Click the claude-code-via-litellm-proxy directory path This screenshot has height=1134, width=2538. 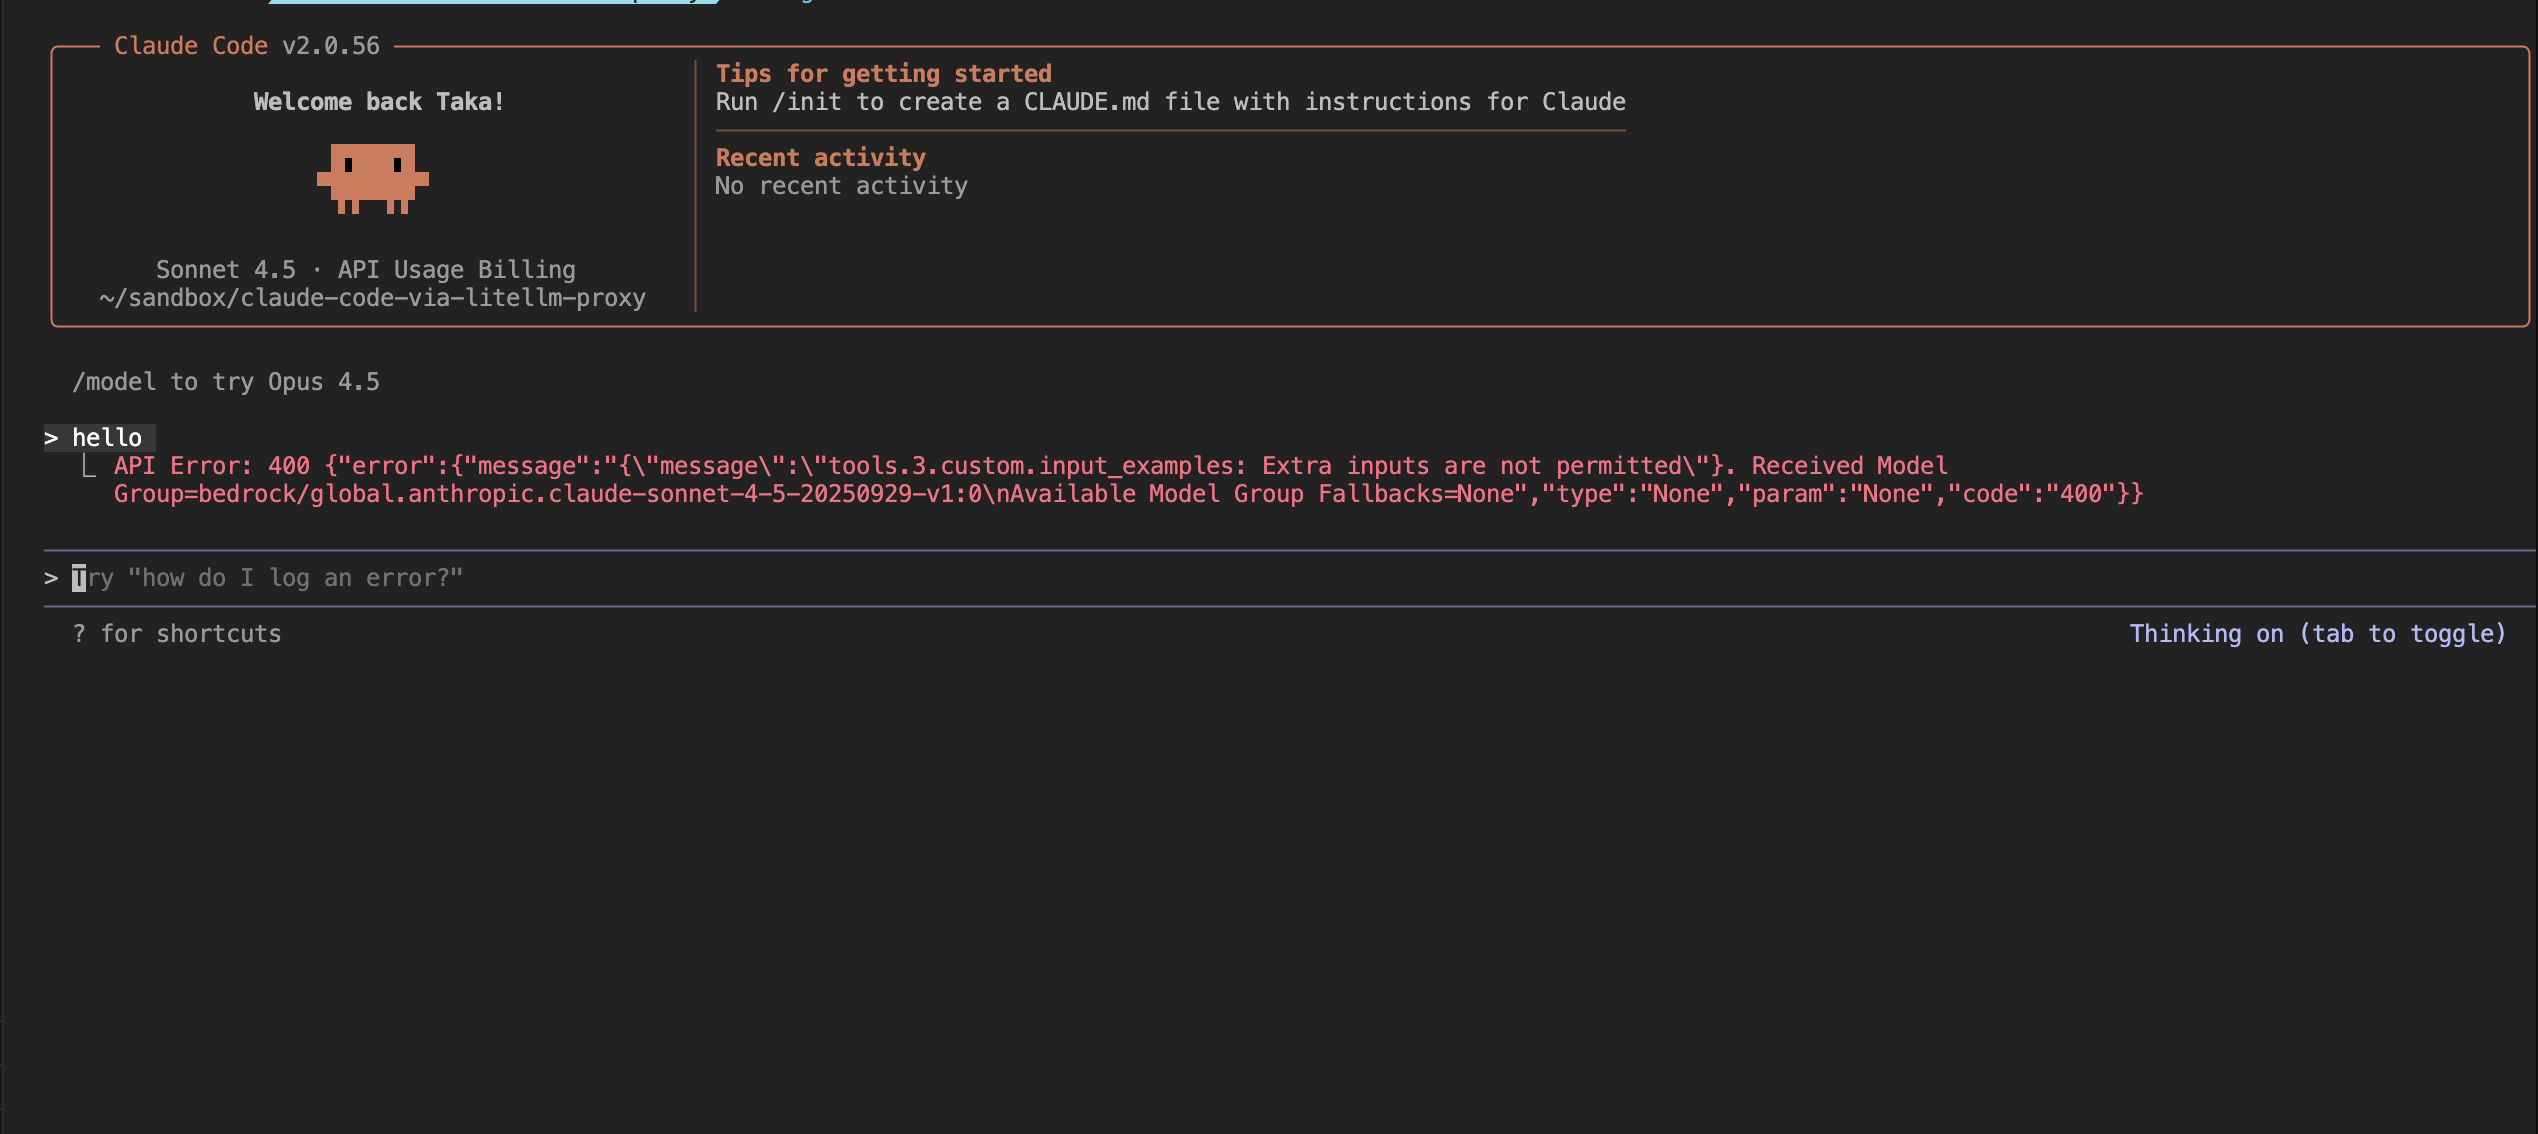(372, 298)
